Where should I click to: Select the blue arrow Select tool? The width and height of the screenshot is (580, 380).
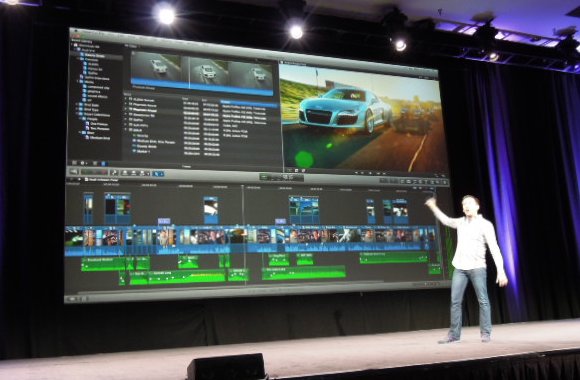pyautogui.click(x=158, y=174)
